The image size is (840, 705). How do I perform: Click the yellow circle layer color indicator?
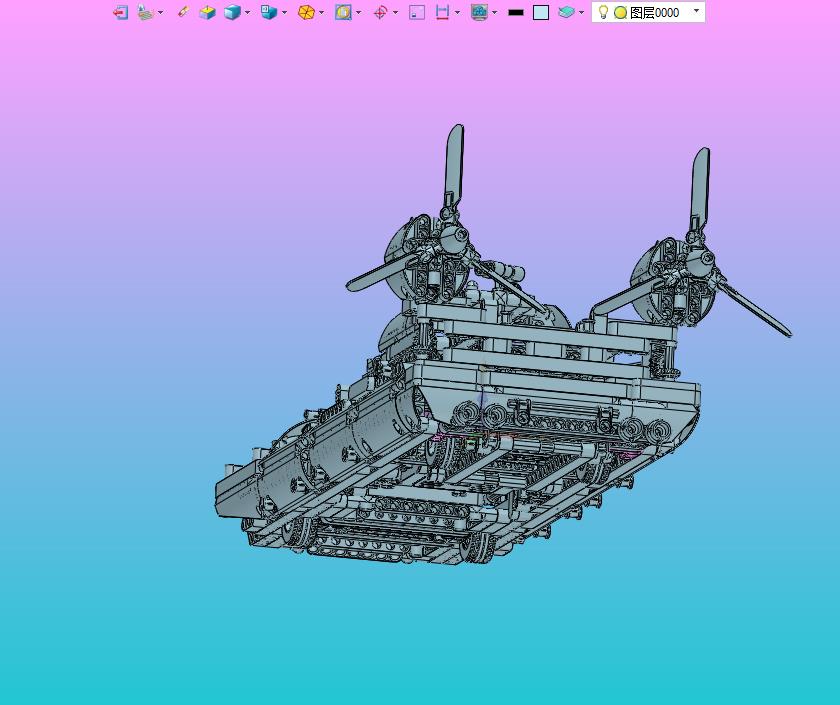click(x=620, y=12)
